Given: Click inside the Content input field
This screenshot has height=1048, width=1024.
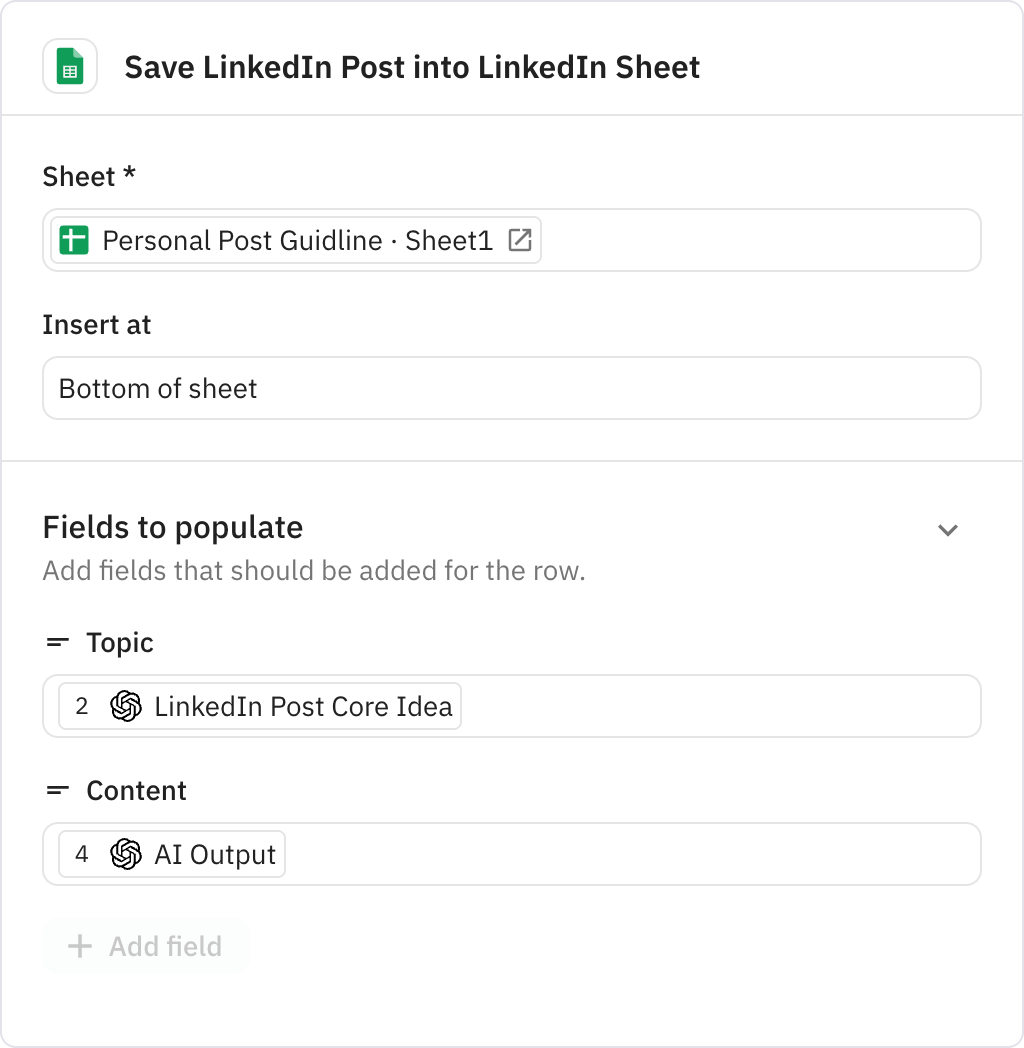Looking at the screenshot, I should [700, 854].
